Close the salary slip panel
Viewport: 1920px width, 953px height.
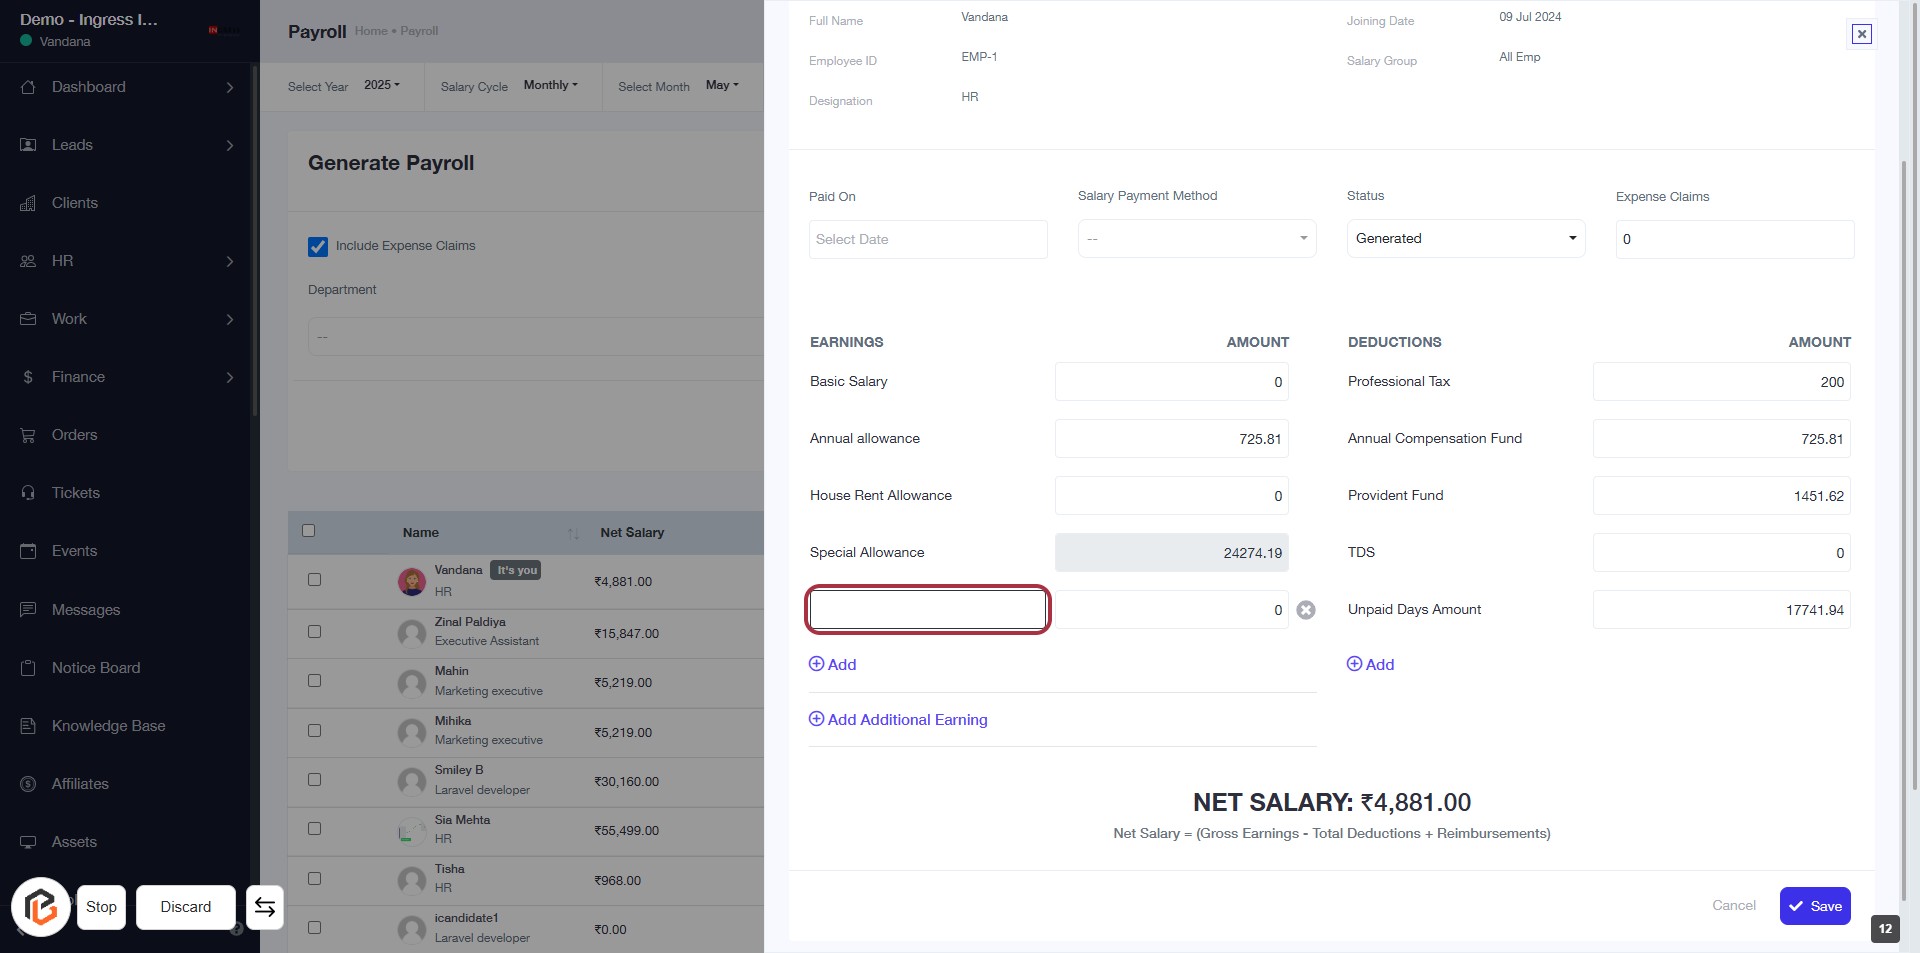1861,34
